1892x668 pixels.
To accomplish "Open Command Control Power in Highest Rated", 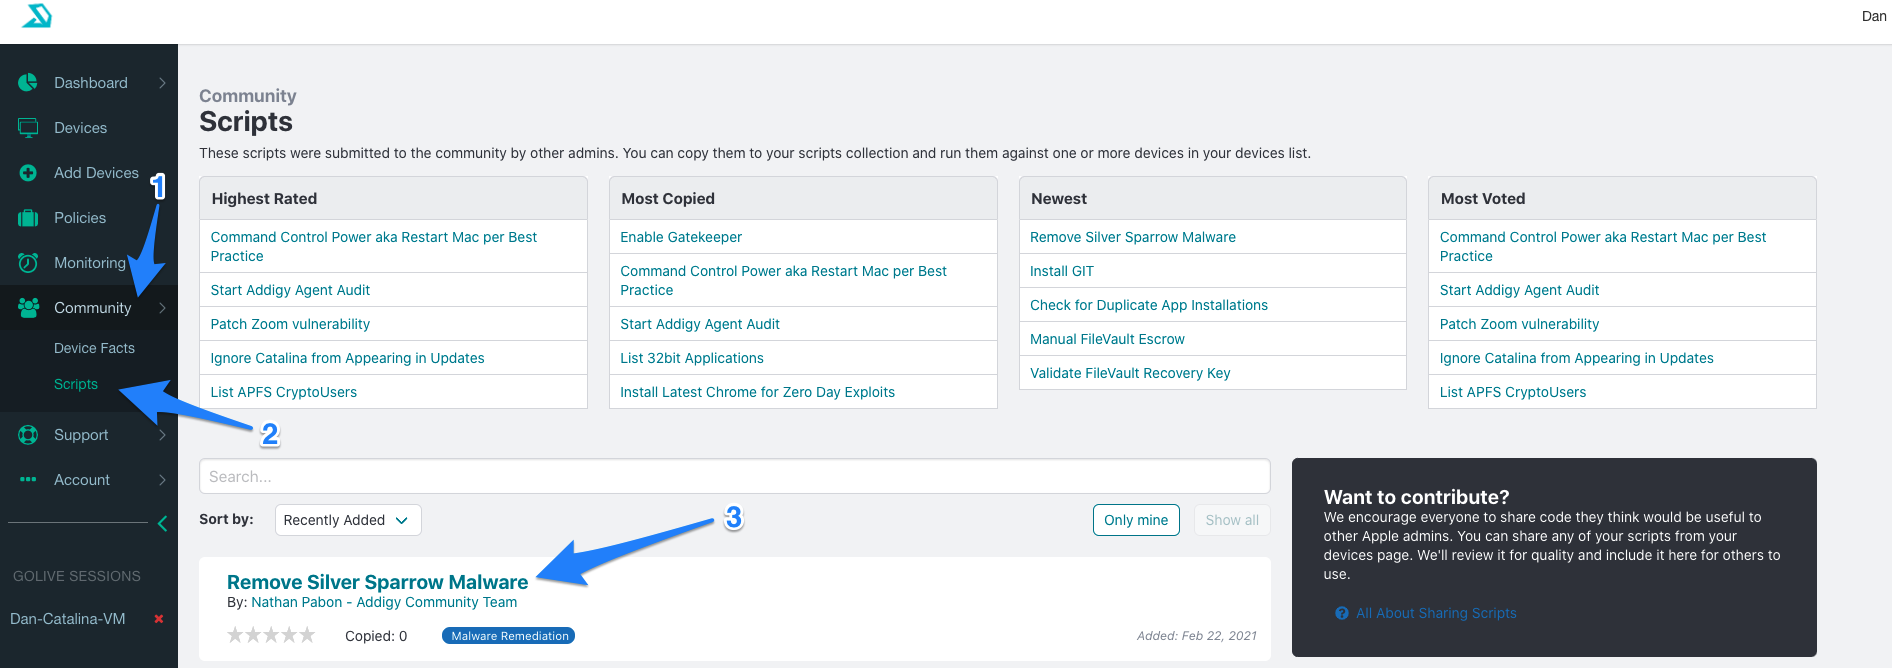I will coord(374,246).
